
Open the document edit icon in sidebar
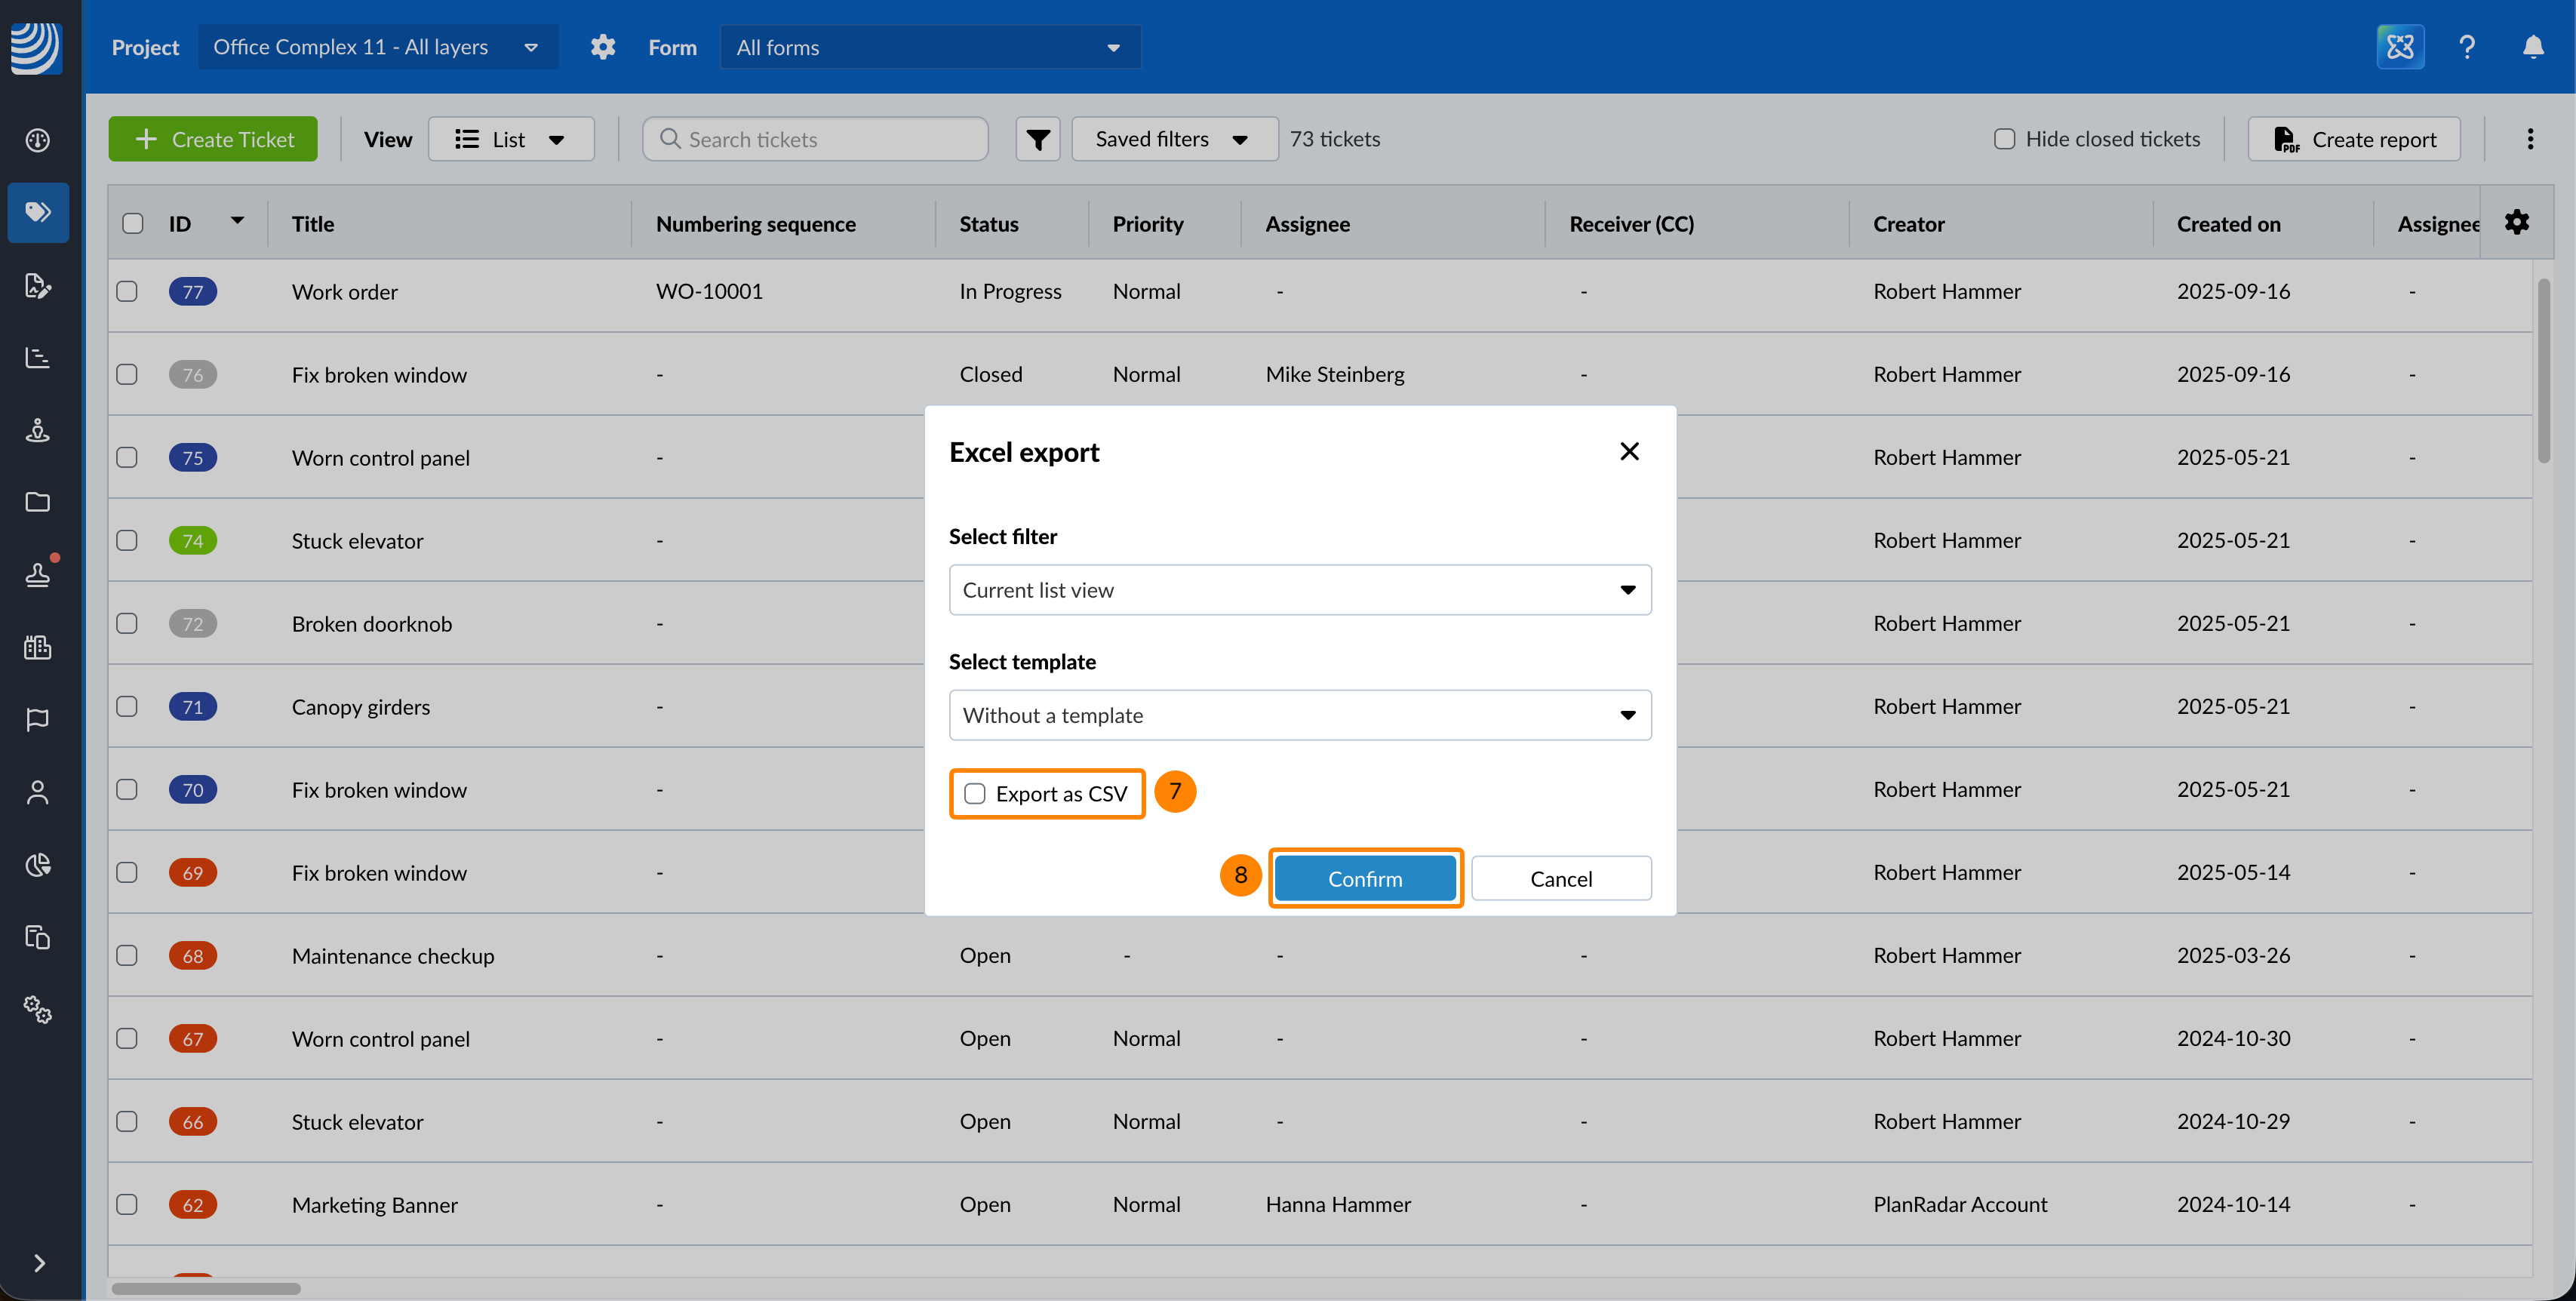(38, 285)
